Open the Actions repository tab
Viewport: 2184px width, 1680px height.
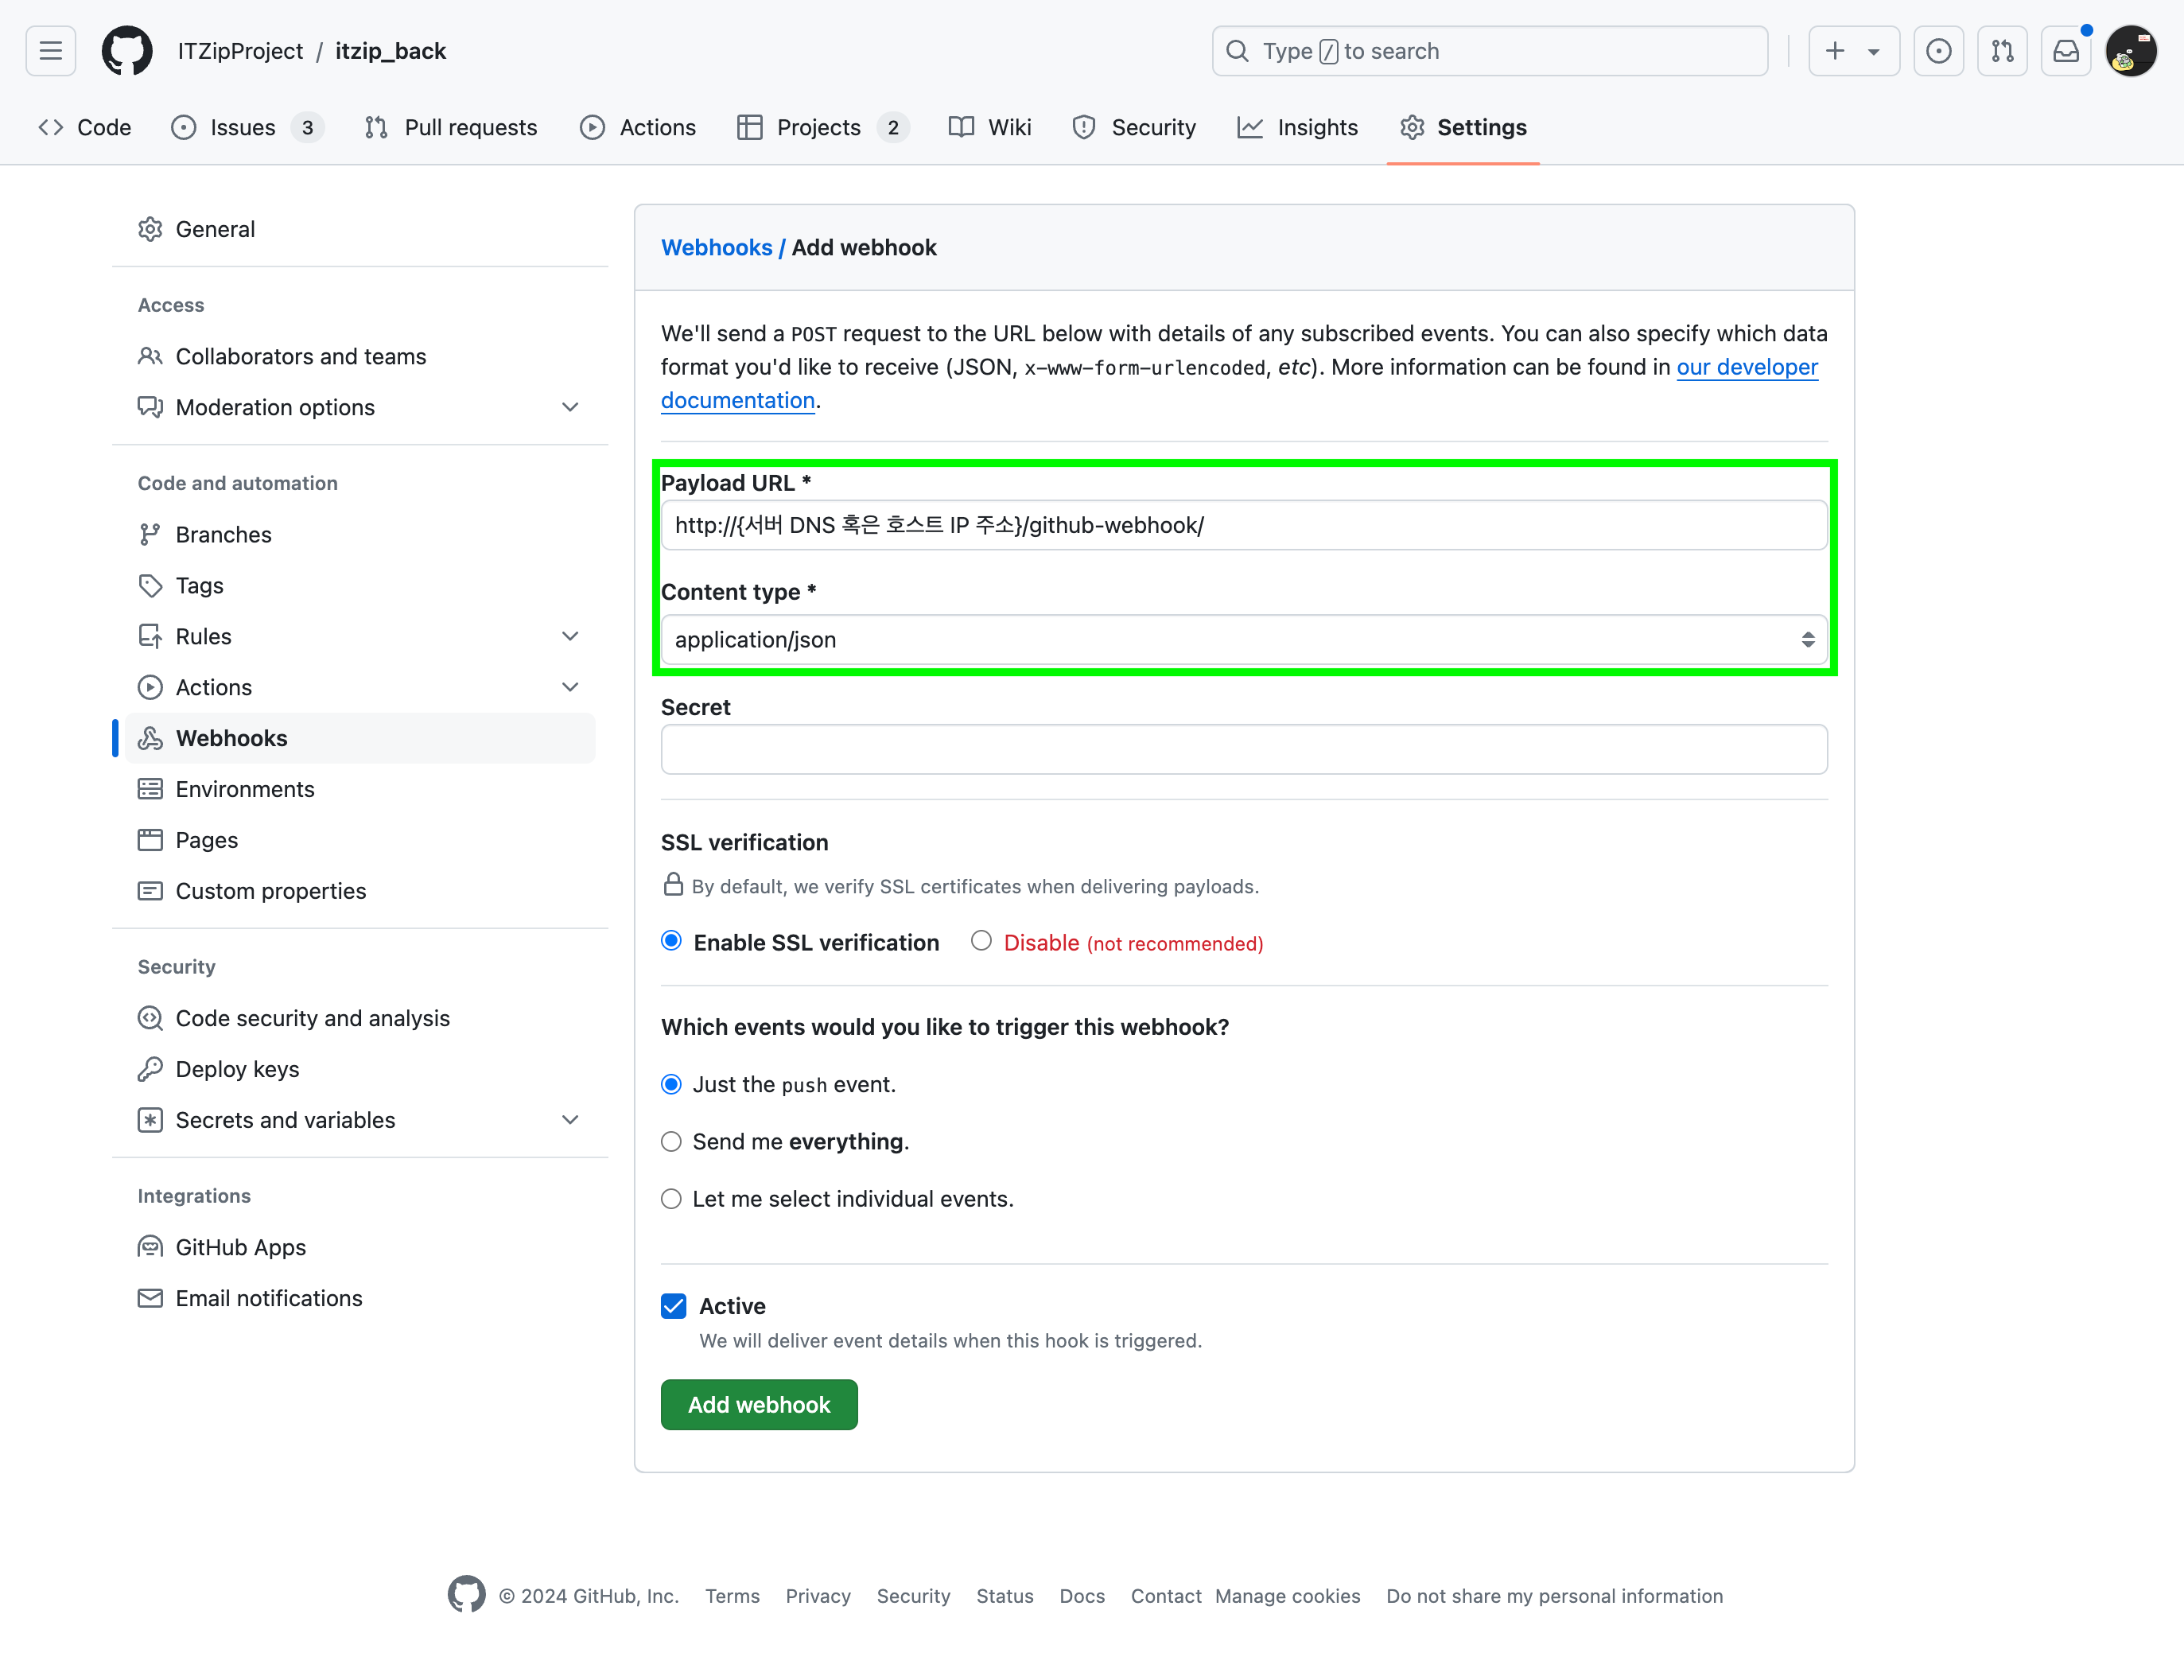638,128
